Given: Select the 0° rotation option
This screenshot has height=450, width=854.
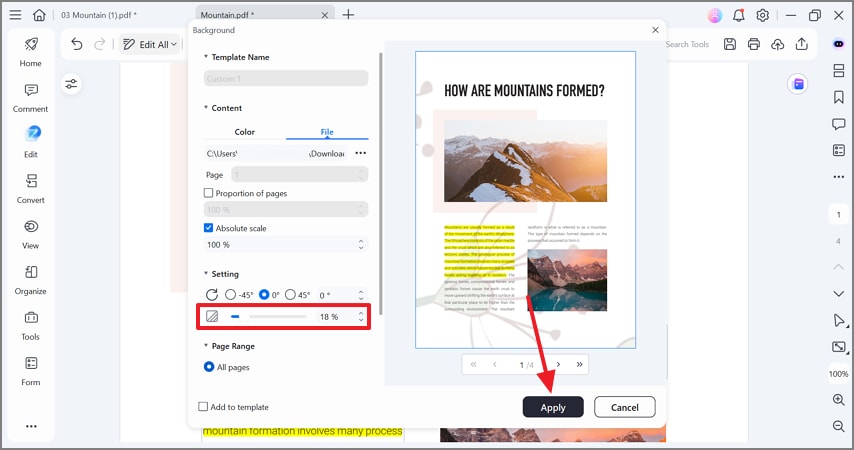Looking at the screenshot, I should pos(264,294).
